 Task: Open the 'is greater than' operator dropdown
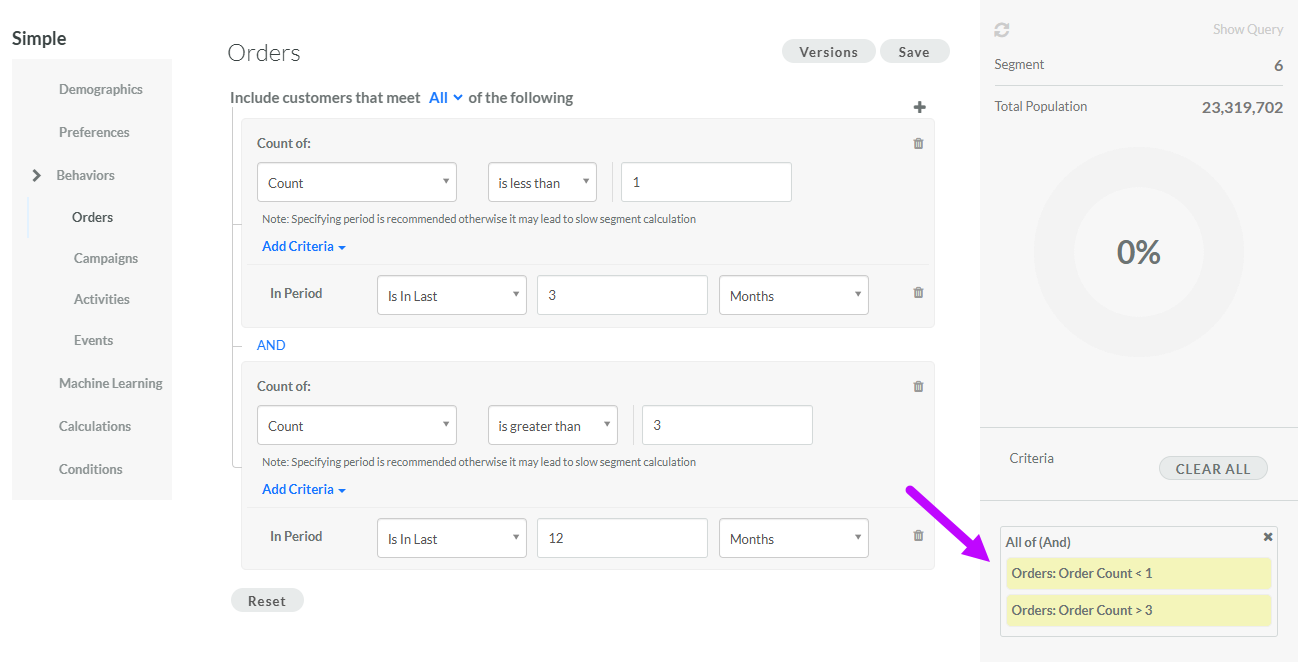coord(552,426)
